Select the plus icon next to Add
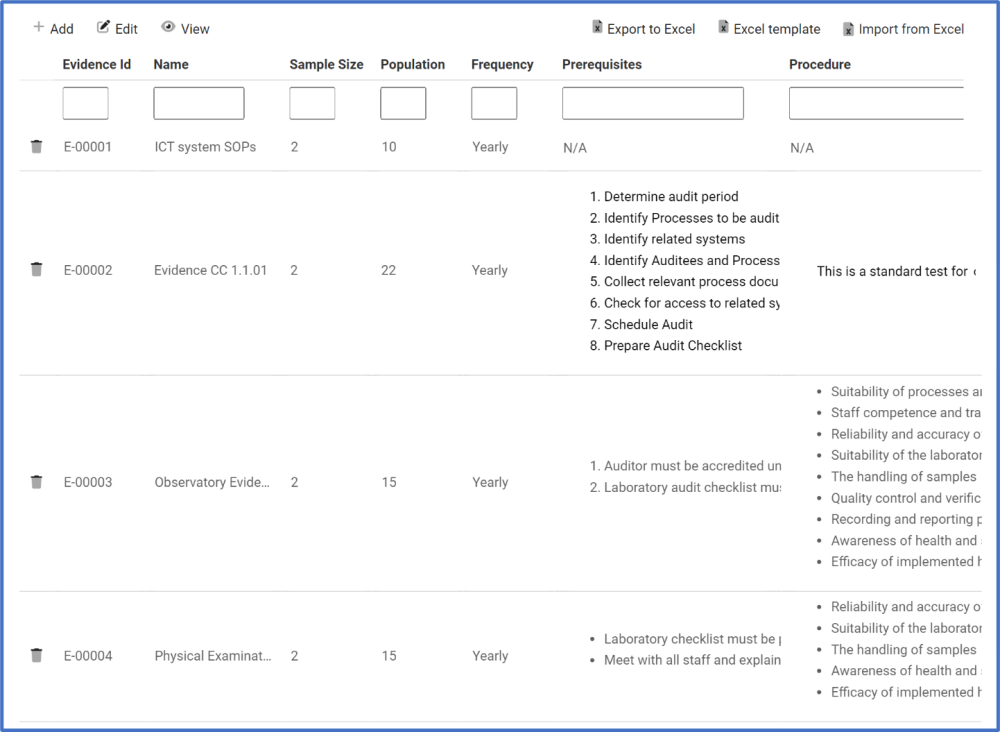 click(33, 28)
